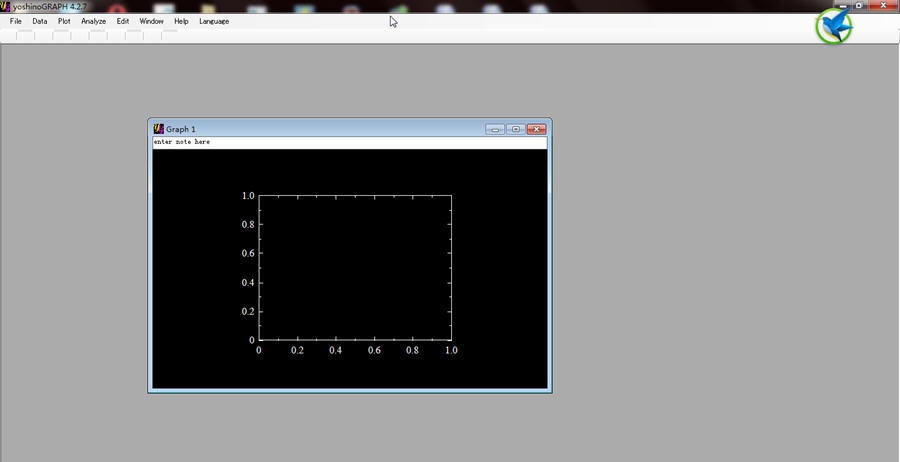The height and width of the screenshot is (462, 900).
Task: Select the Plot menu
Action: (64, 21)
